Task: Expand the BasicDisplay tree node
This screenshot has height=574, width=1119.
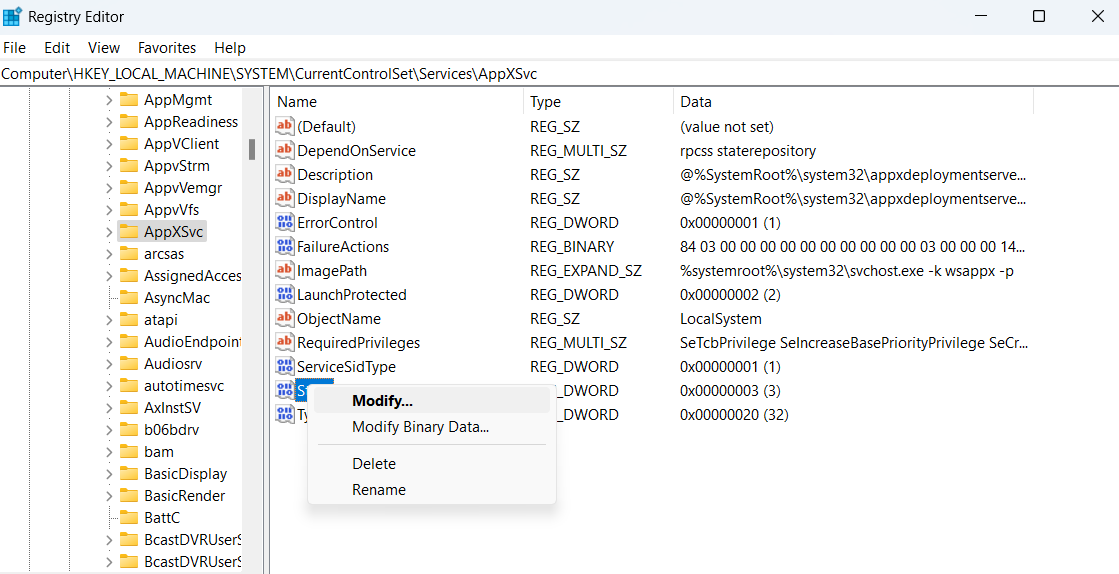Action: [x=108, y=474]
